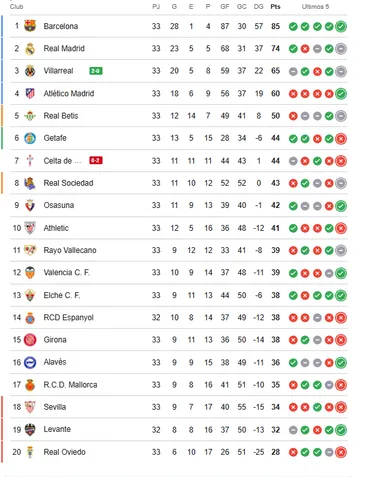
Task: Open the Real Oviedo team link
Action: pos(65,452)
